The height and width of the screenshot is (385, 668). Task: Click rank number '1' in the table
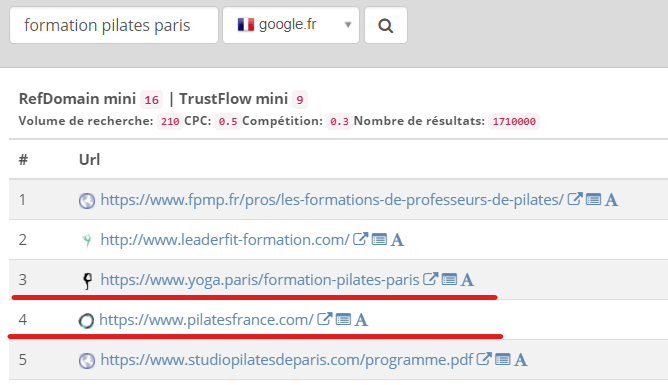tap(22, 199)
